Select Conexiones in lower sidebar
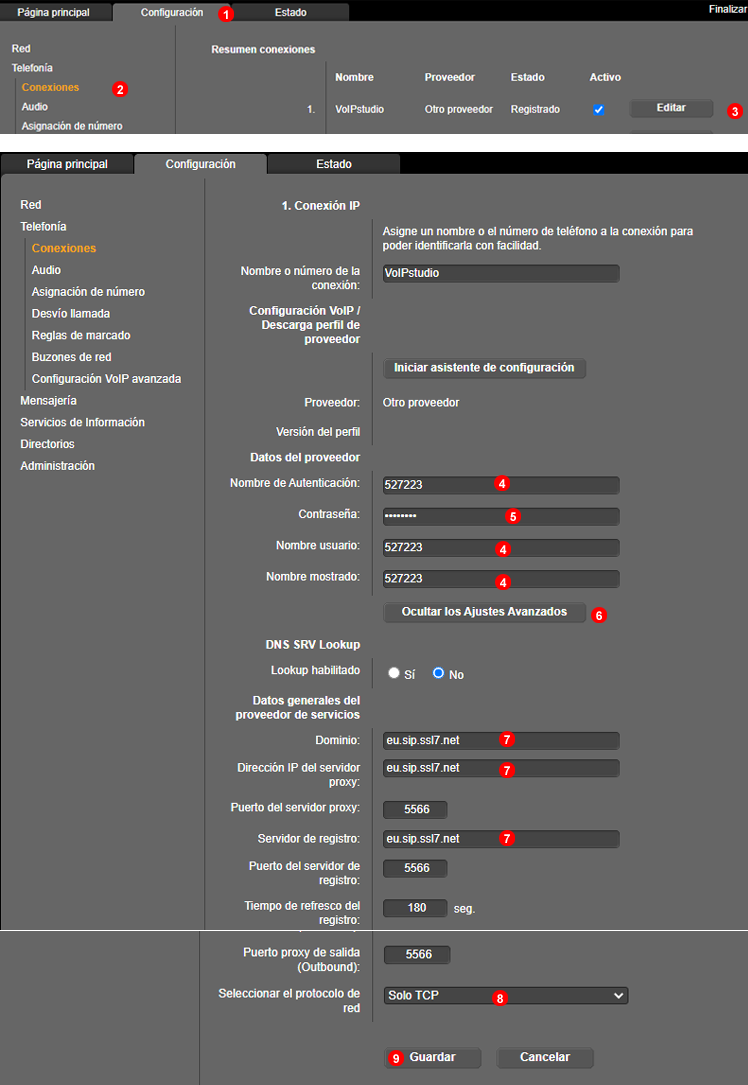The height and width of the screenshot is (1085, 748). 64,248
